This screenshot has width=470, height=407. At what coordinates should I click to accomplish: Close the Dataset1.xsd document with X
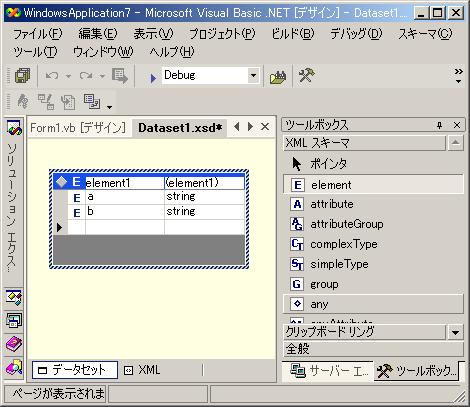(265, 127)
